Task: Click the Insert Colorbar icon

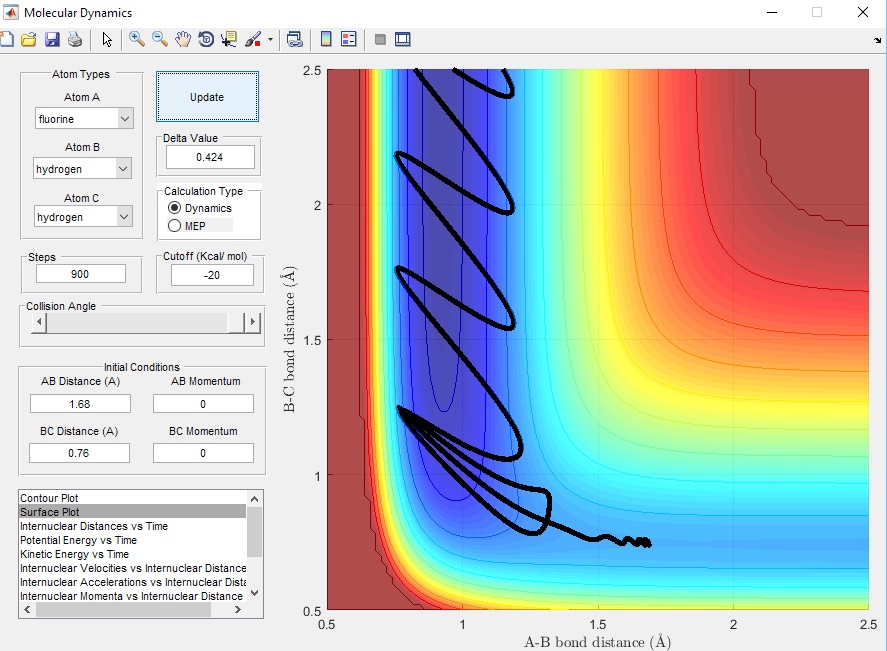Action: tap(325, 40)
